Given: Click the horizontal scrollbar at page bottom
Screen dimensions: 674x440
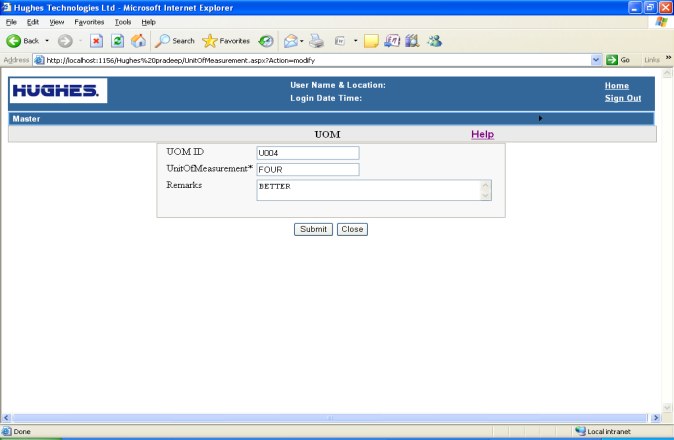Looking at the screenshot, I should (330, 417).
